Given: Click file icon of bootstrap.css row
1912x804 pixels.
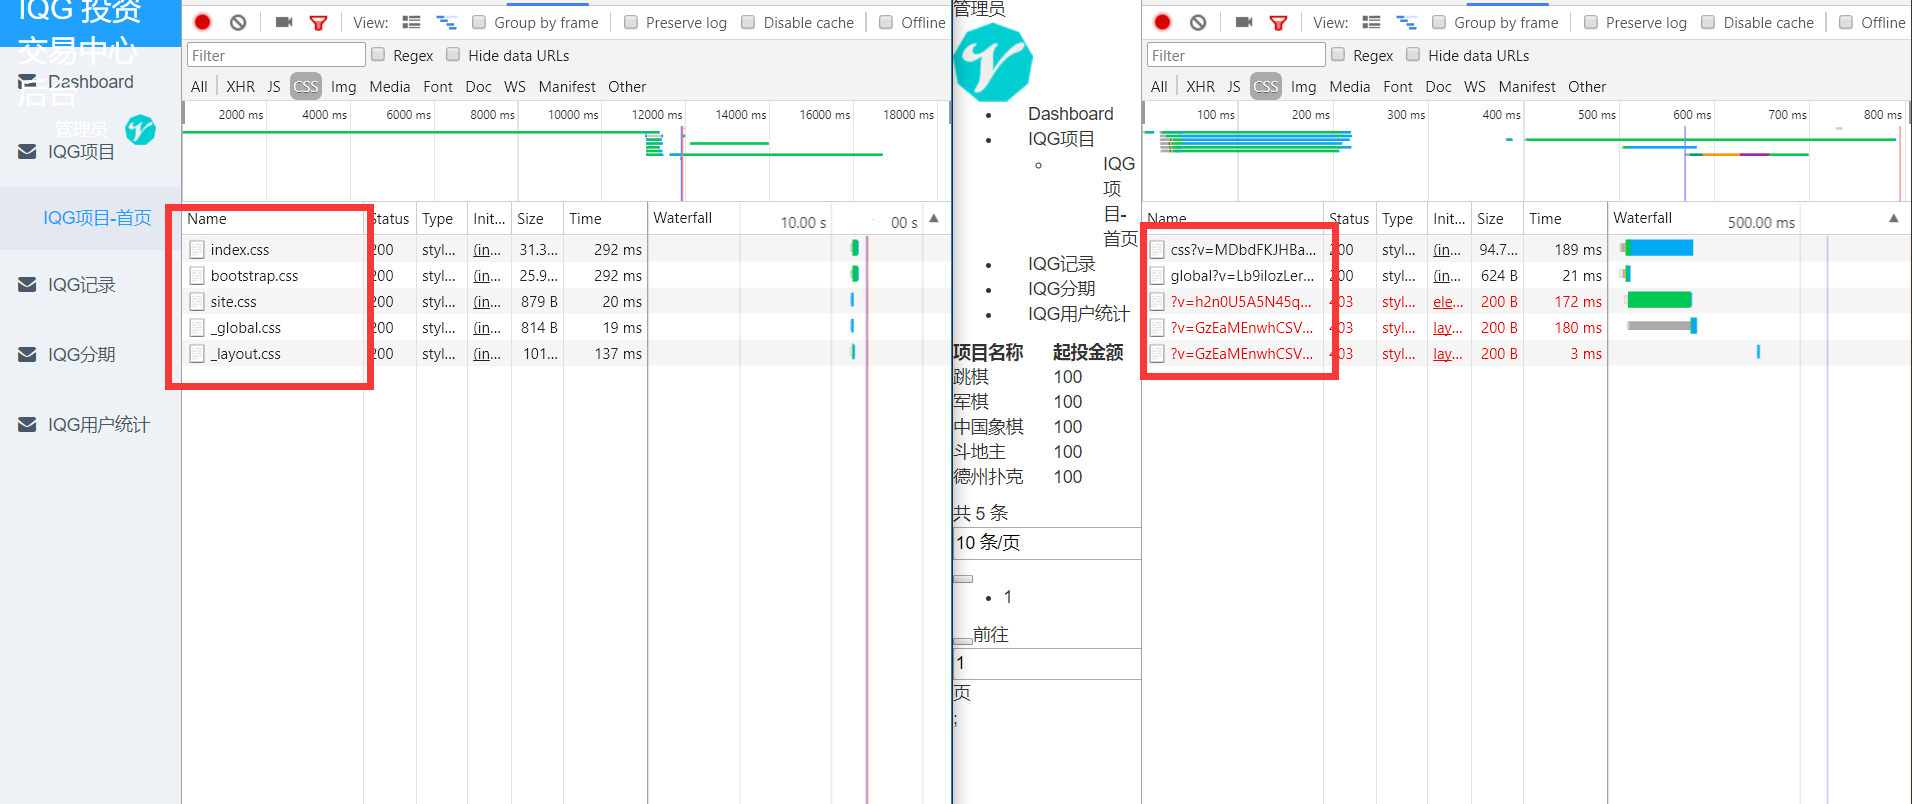Looking at the screenshot, I should (197, 276).
